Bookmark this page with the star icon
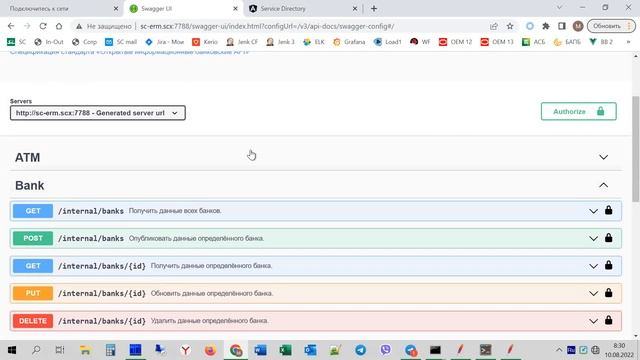The height and width of the screenshot is (360, 640). pos(510,26)
